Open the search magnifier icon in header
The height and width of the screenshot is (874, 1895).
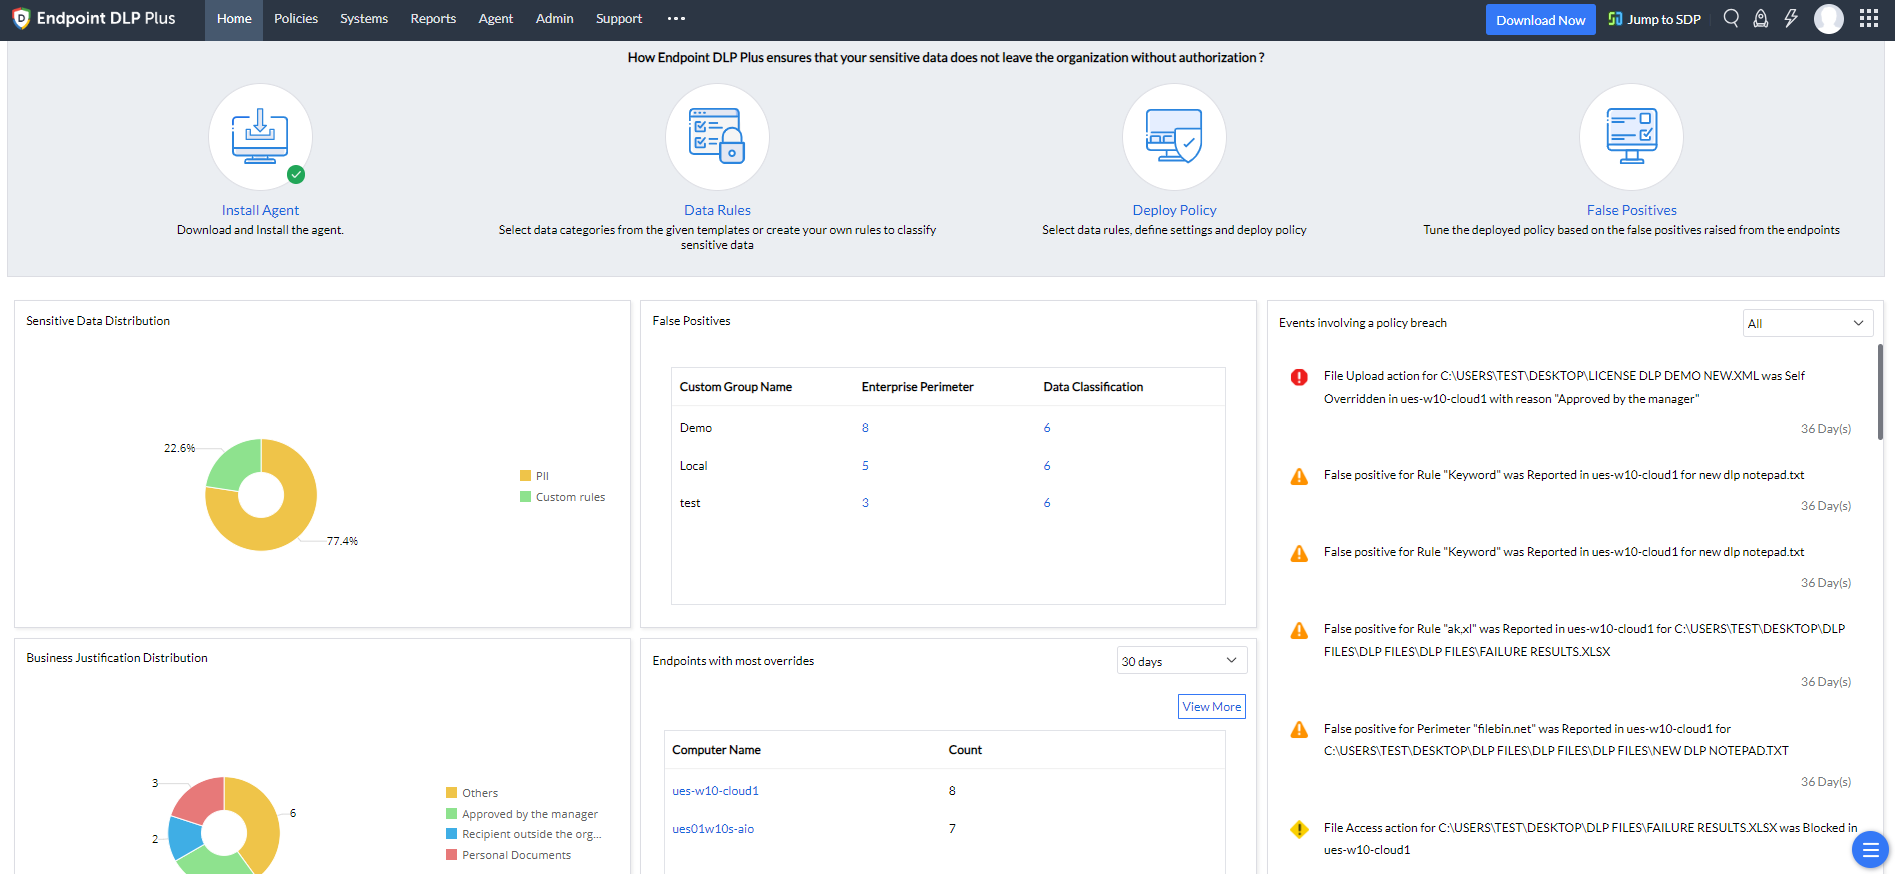tap(1731, 18)
